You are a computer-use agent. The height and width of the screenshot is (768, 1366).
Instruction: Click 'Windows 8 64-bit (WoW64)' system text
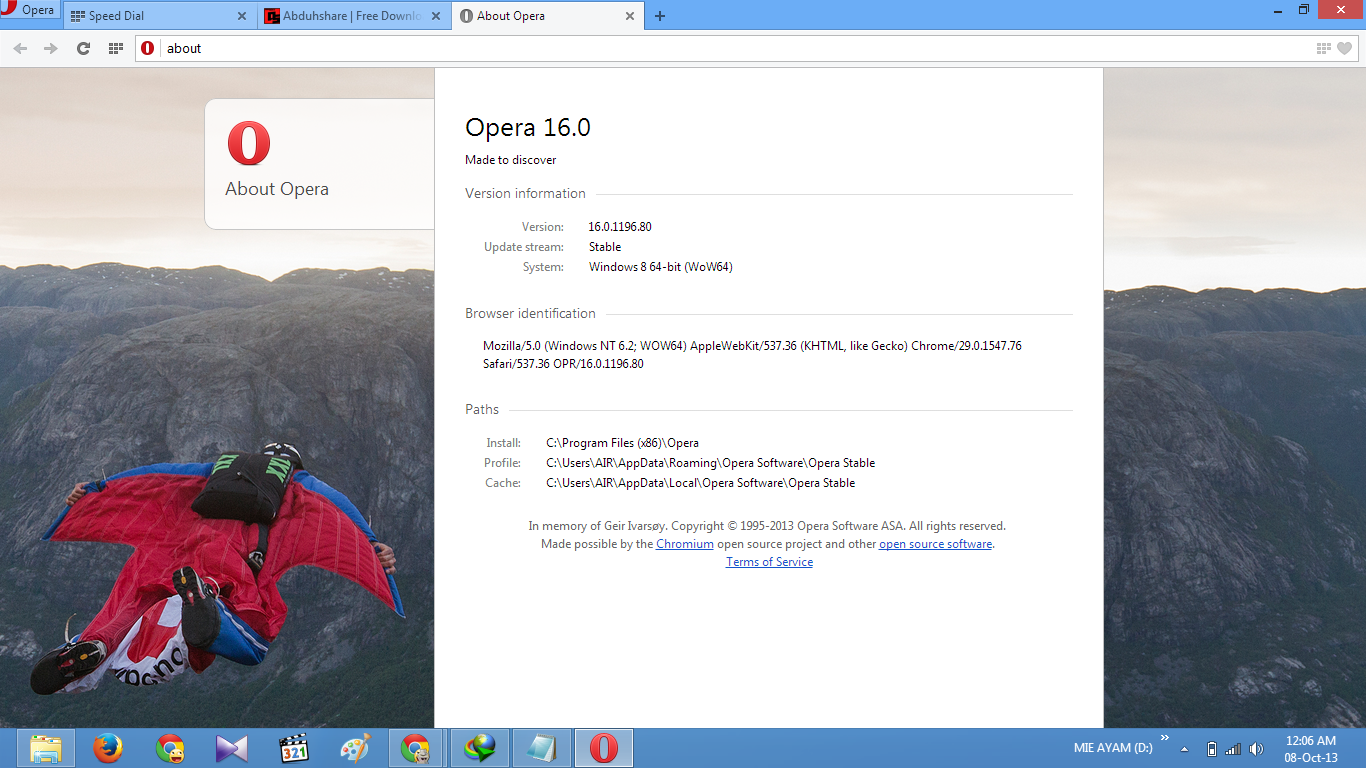(x=661, y=267)
